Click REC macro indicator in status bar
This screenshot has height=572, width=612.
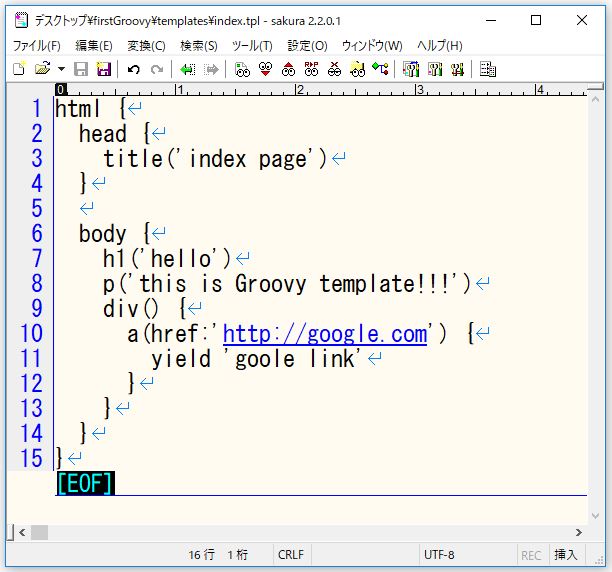(x=531, y=555)
